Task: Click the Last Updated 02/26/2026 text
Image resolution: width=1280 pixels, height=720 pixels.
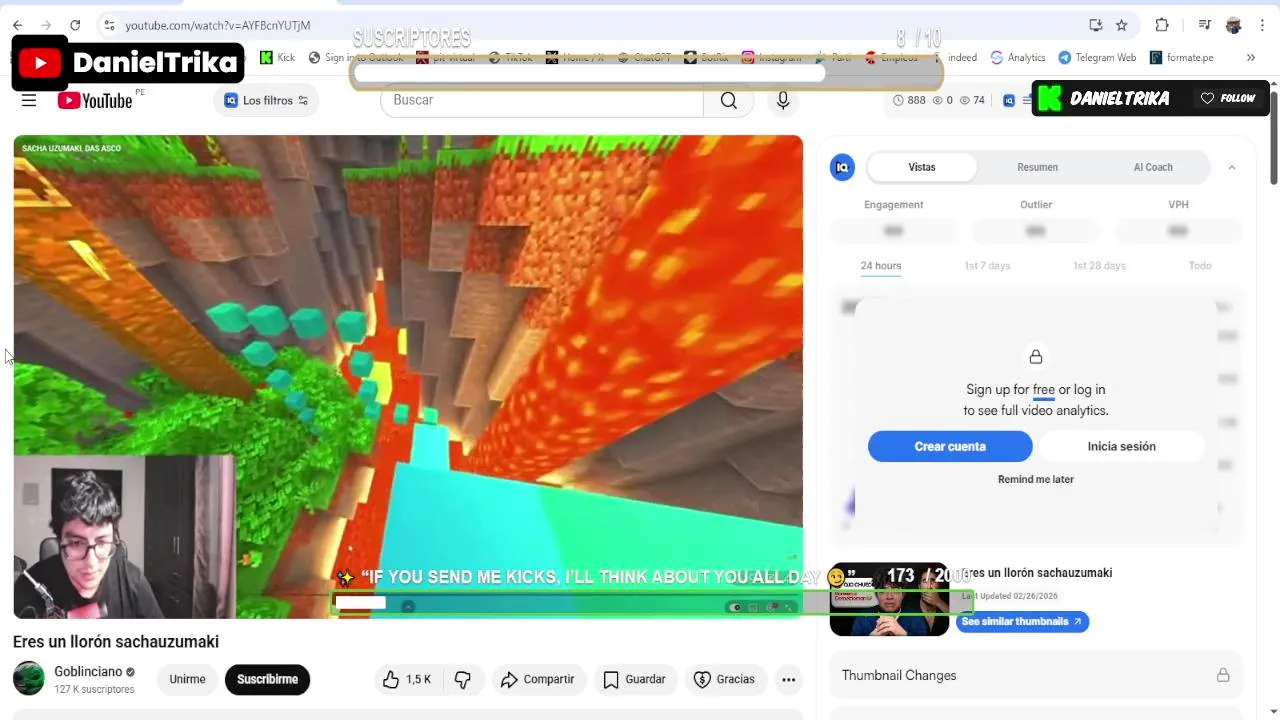Action: coord(1009,596)
